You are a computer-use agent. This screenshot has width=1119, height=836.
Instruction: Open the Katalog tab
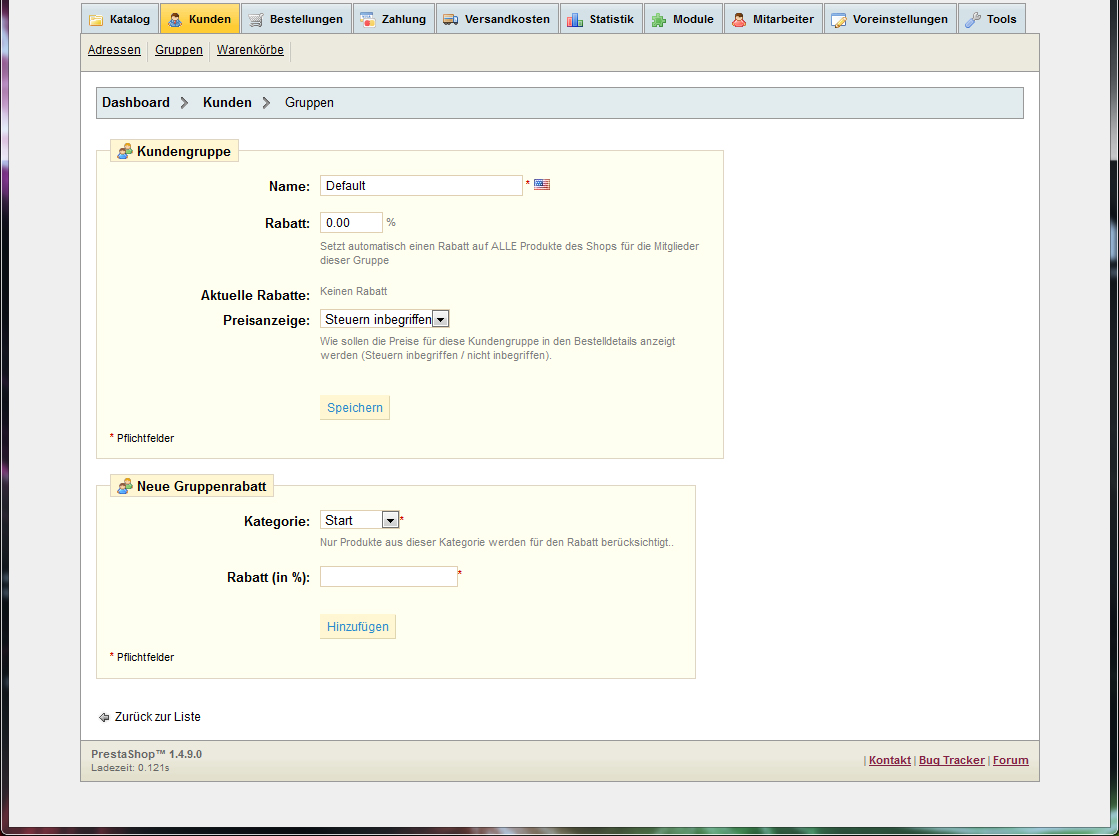click(120, 19)
